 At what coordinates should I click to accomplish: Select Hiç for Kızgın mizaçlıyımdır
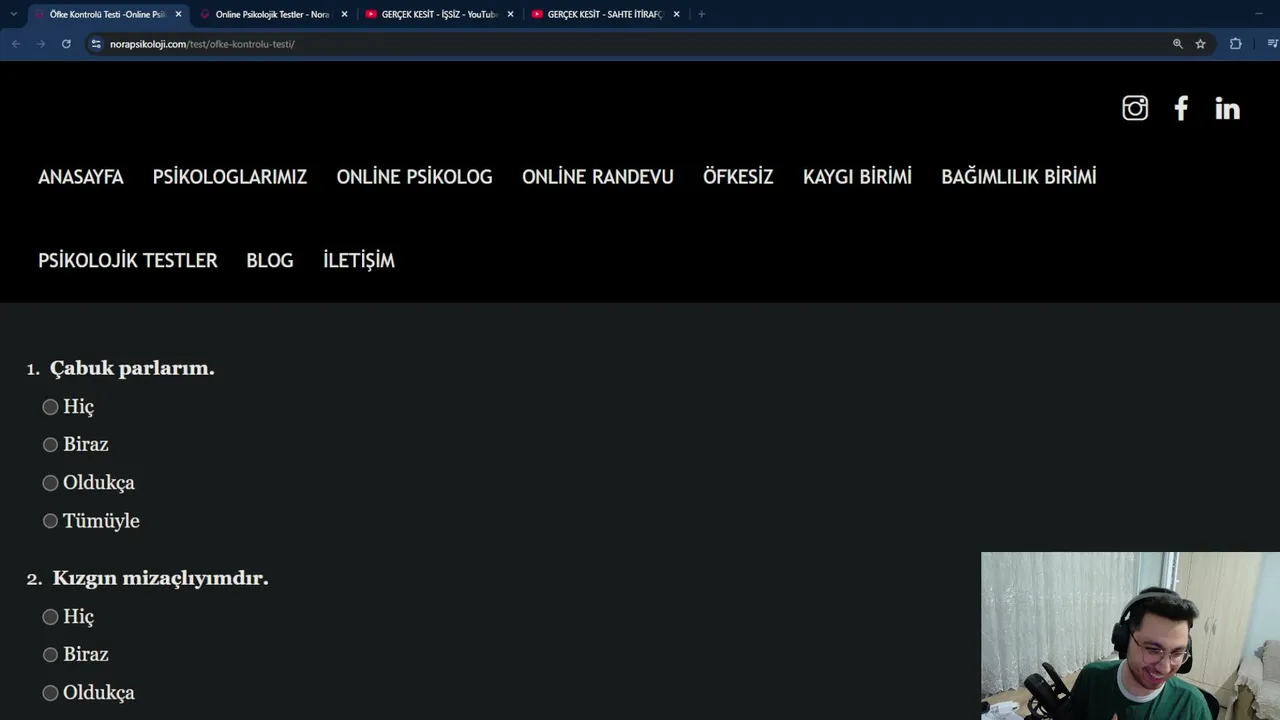[x=50, y=617]
